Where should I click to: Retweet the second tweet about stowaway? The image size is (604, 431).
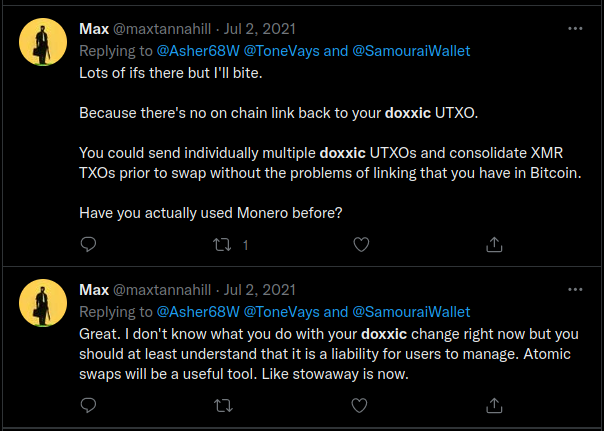[x=223, y=406]
